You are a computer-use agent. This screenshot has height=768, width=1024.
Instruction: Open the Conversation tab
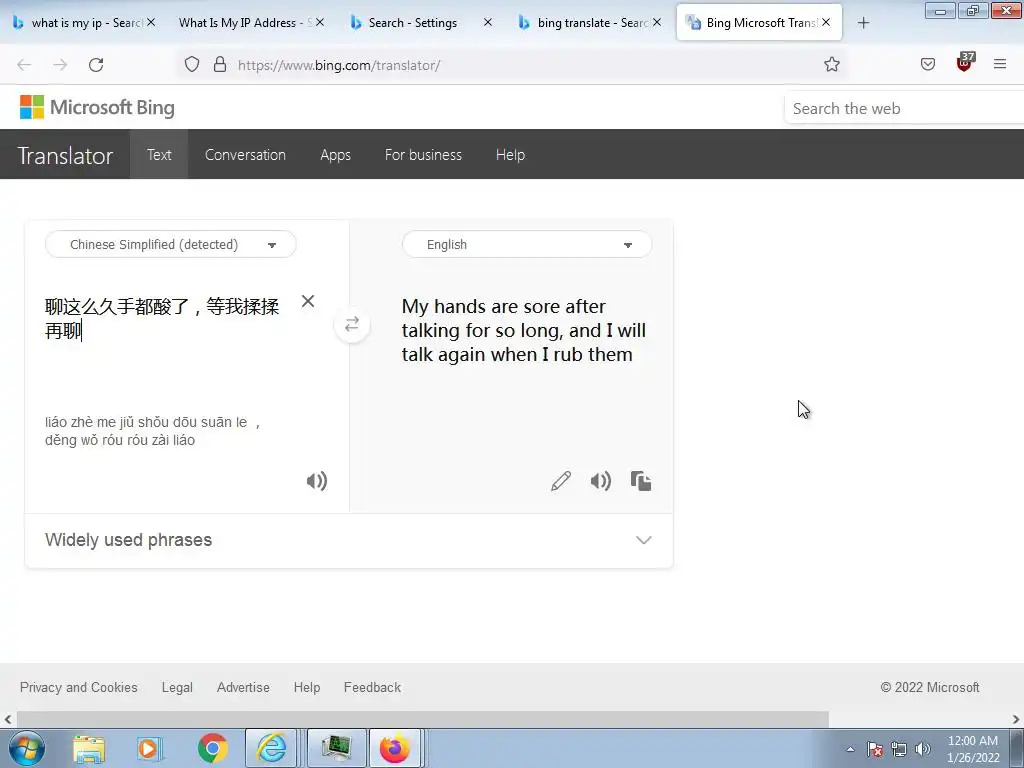point(245,155)
